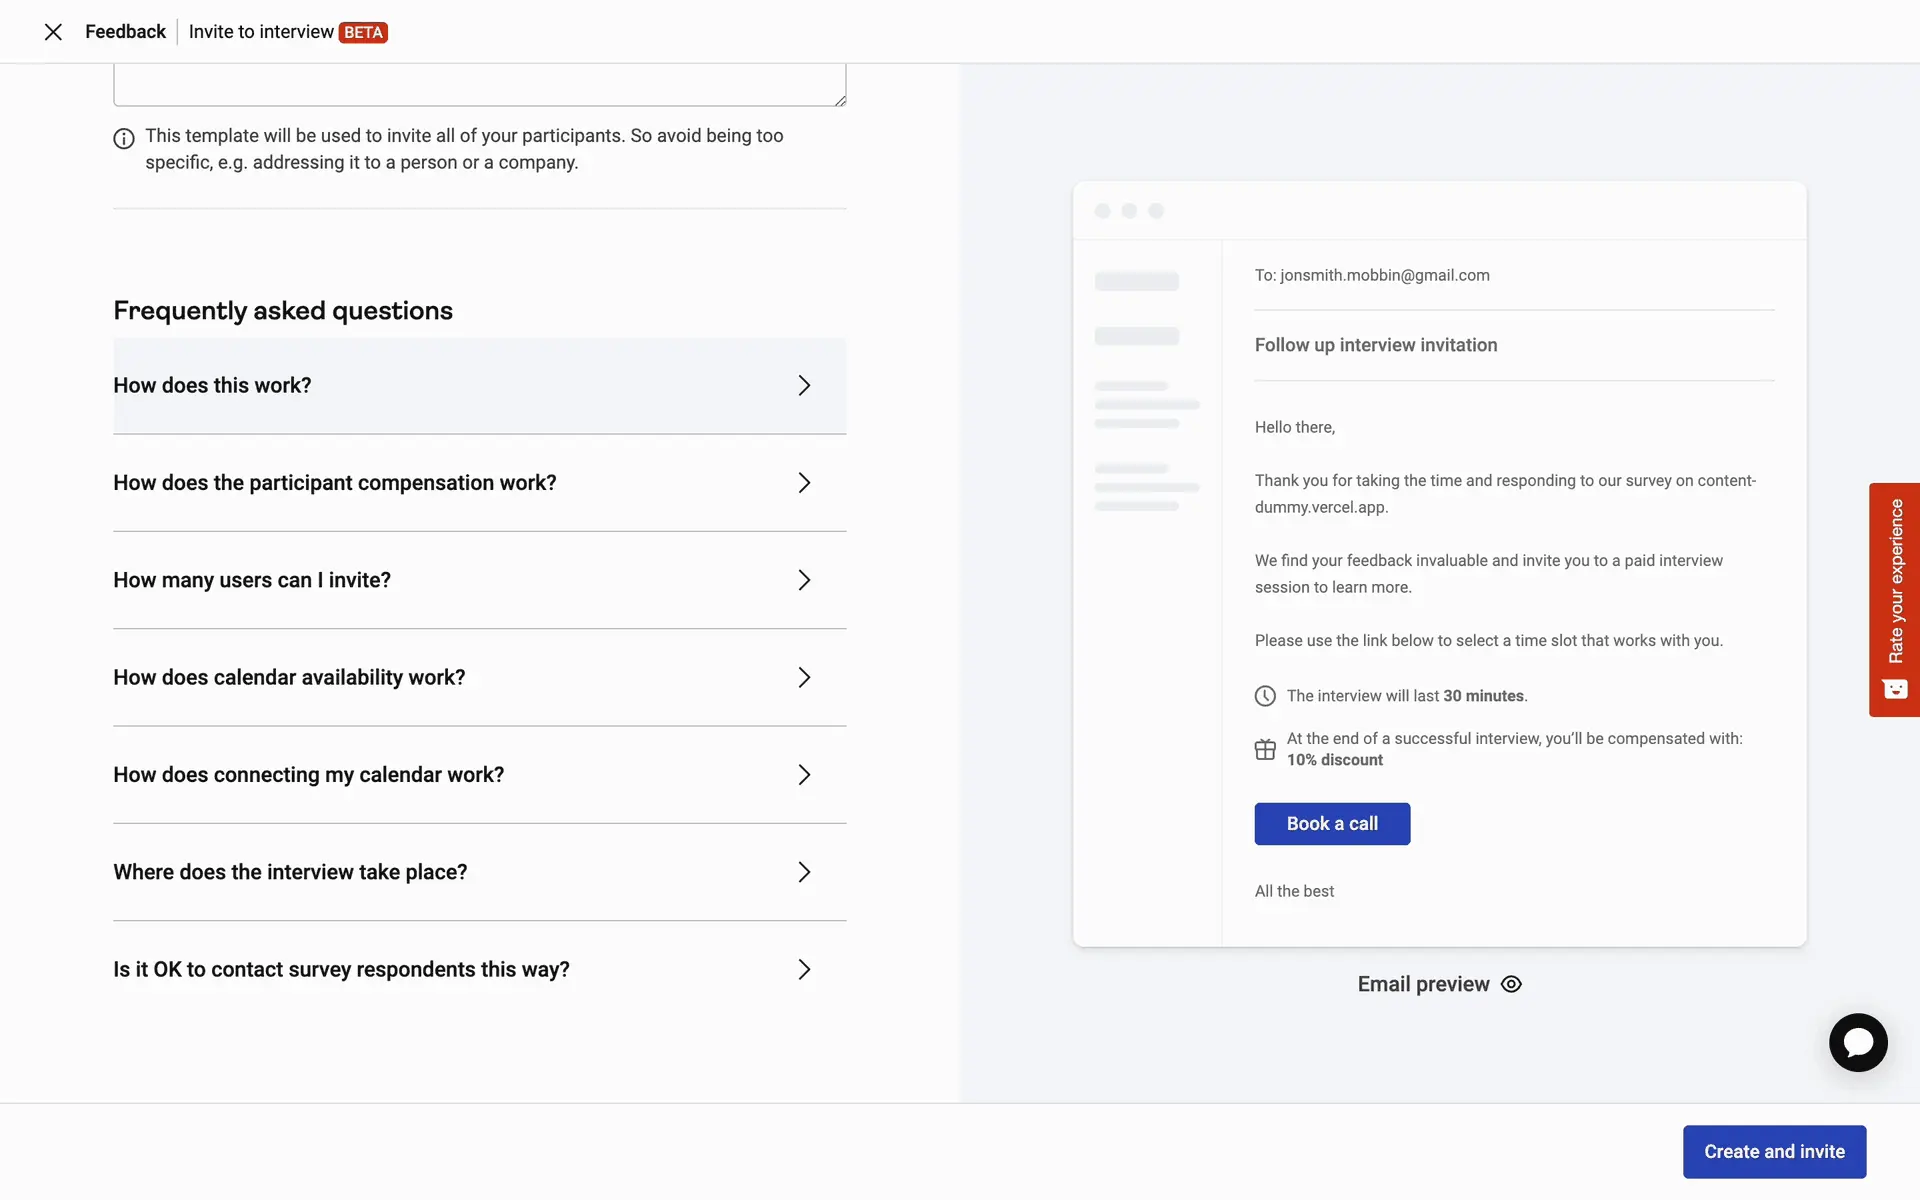Close the invite to interview dialog
This screenshot has height=1200, width=1920.
[x=53, y=32]
